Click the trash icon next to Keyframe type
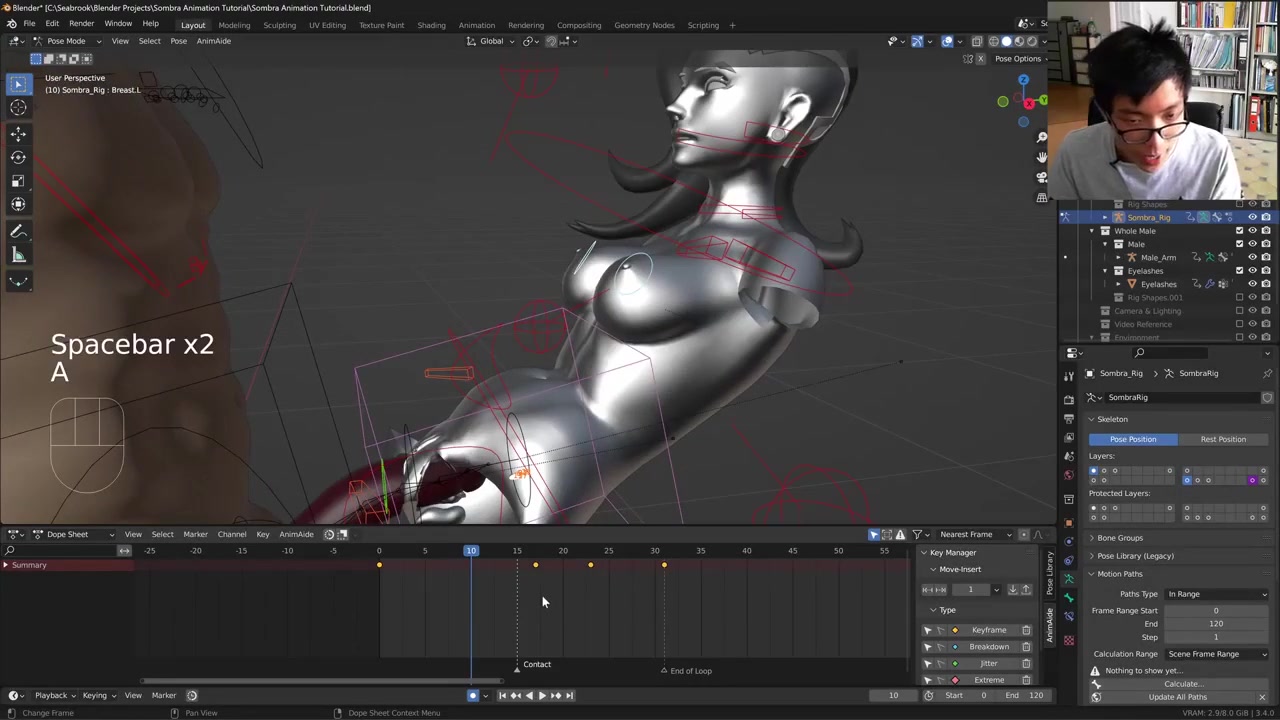The width and height of the screenshot is (1280, 720). [1026, 630]
